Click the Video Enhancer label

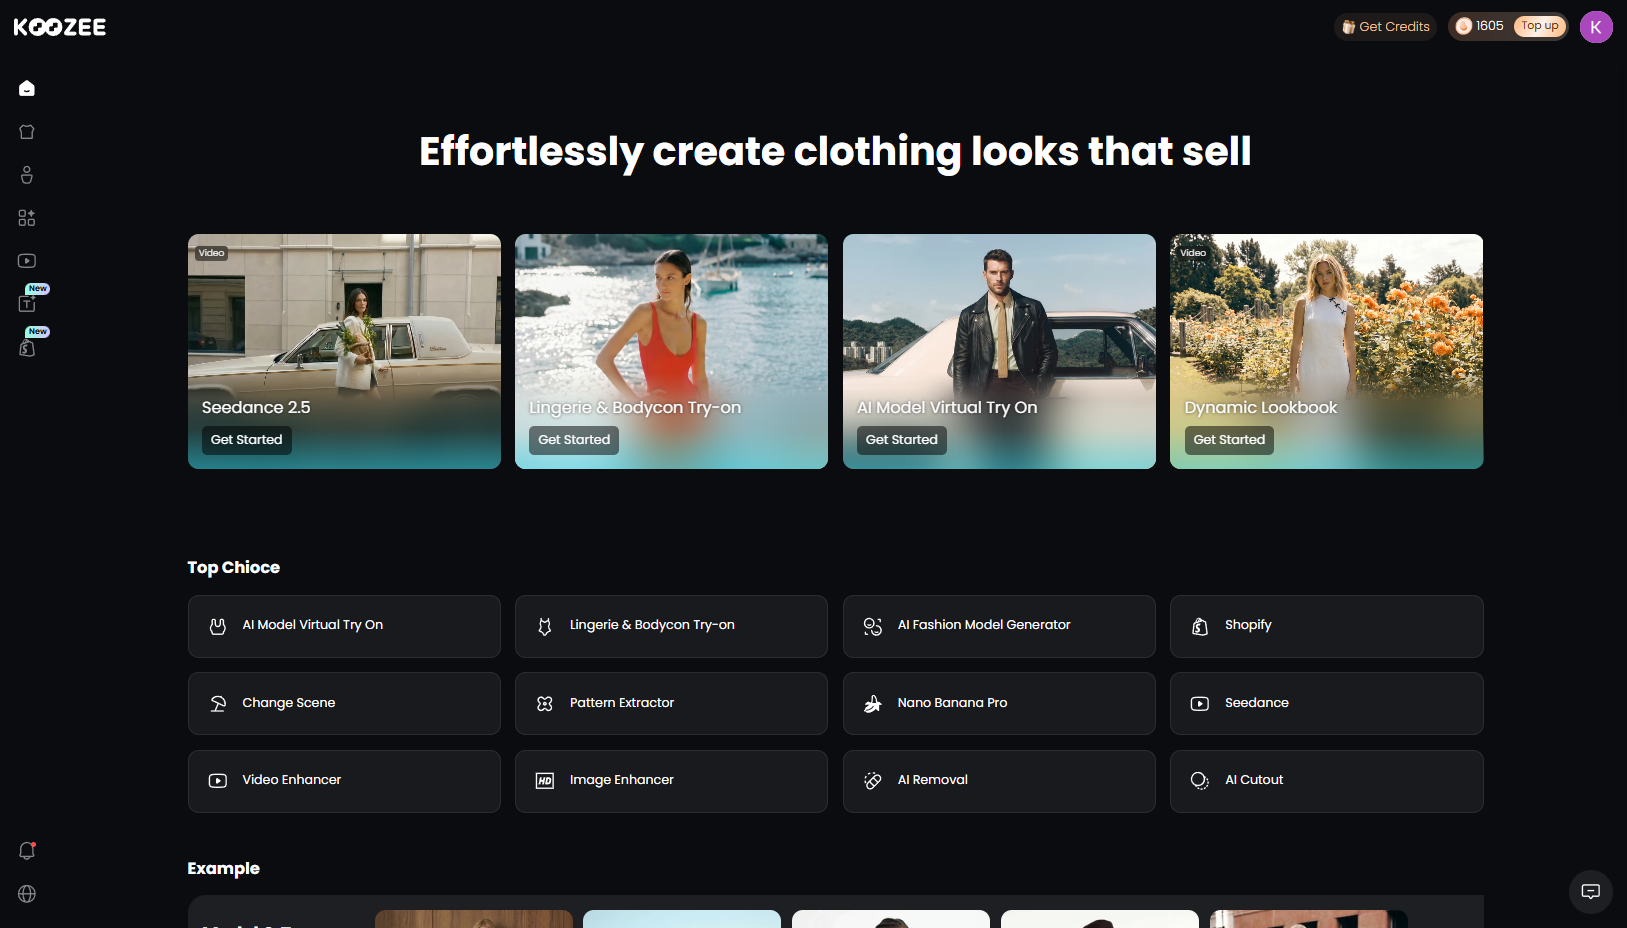click(292, 780)
